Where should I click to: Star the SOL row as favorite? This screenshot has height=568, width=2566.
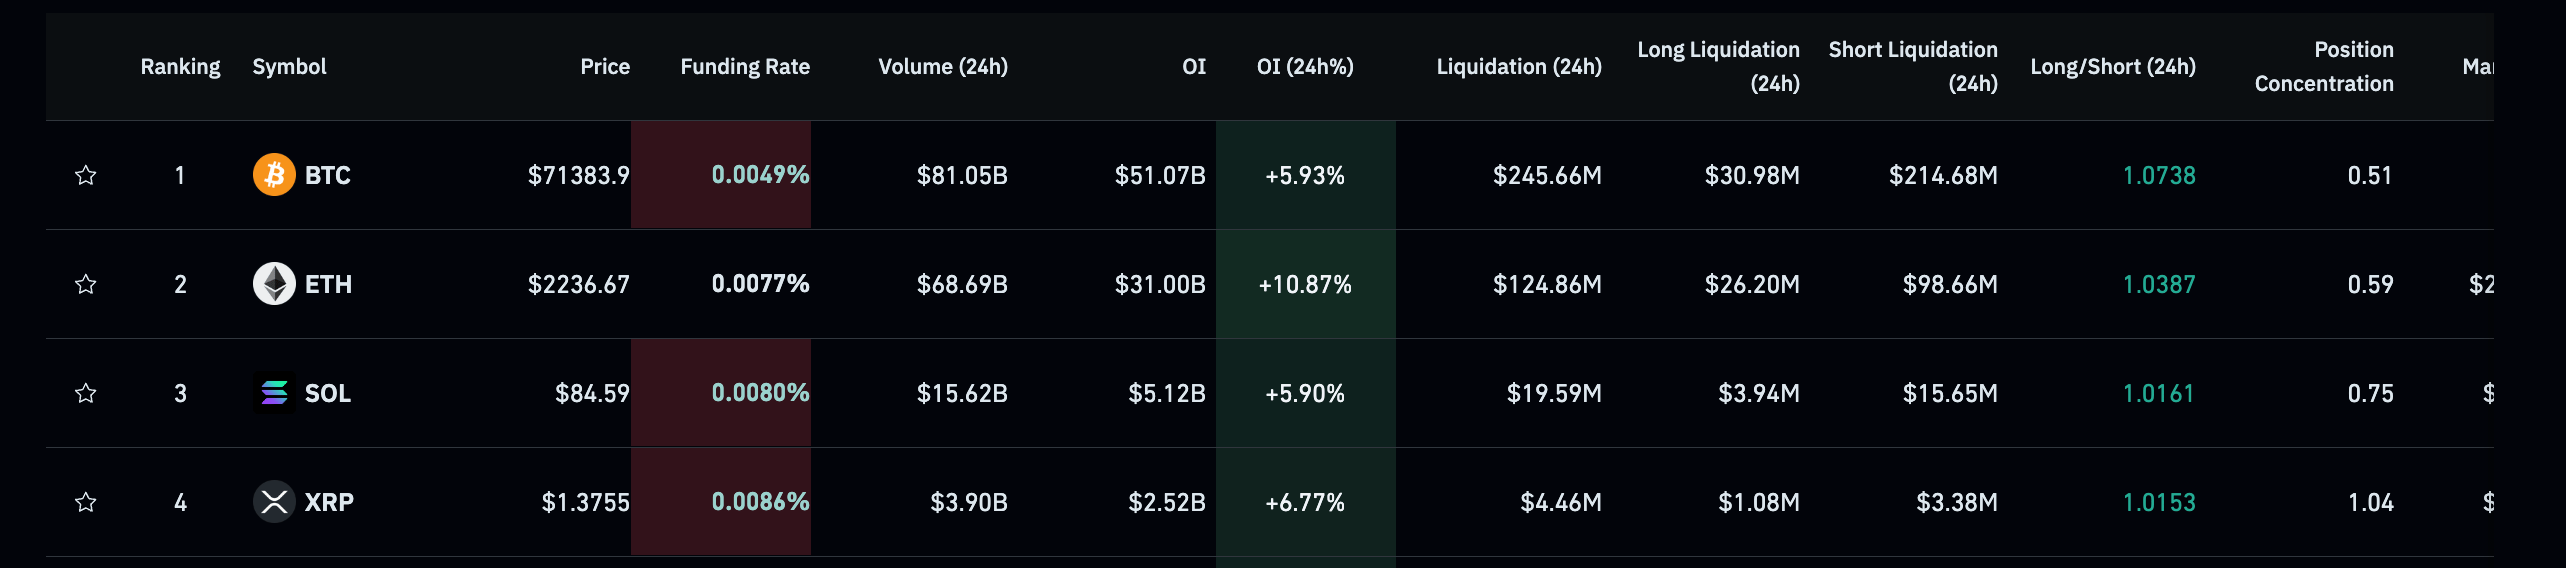coord(86,393)
